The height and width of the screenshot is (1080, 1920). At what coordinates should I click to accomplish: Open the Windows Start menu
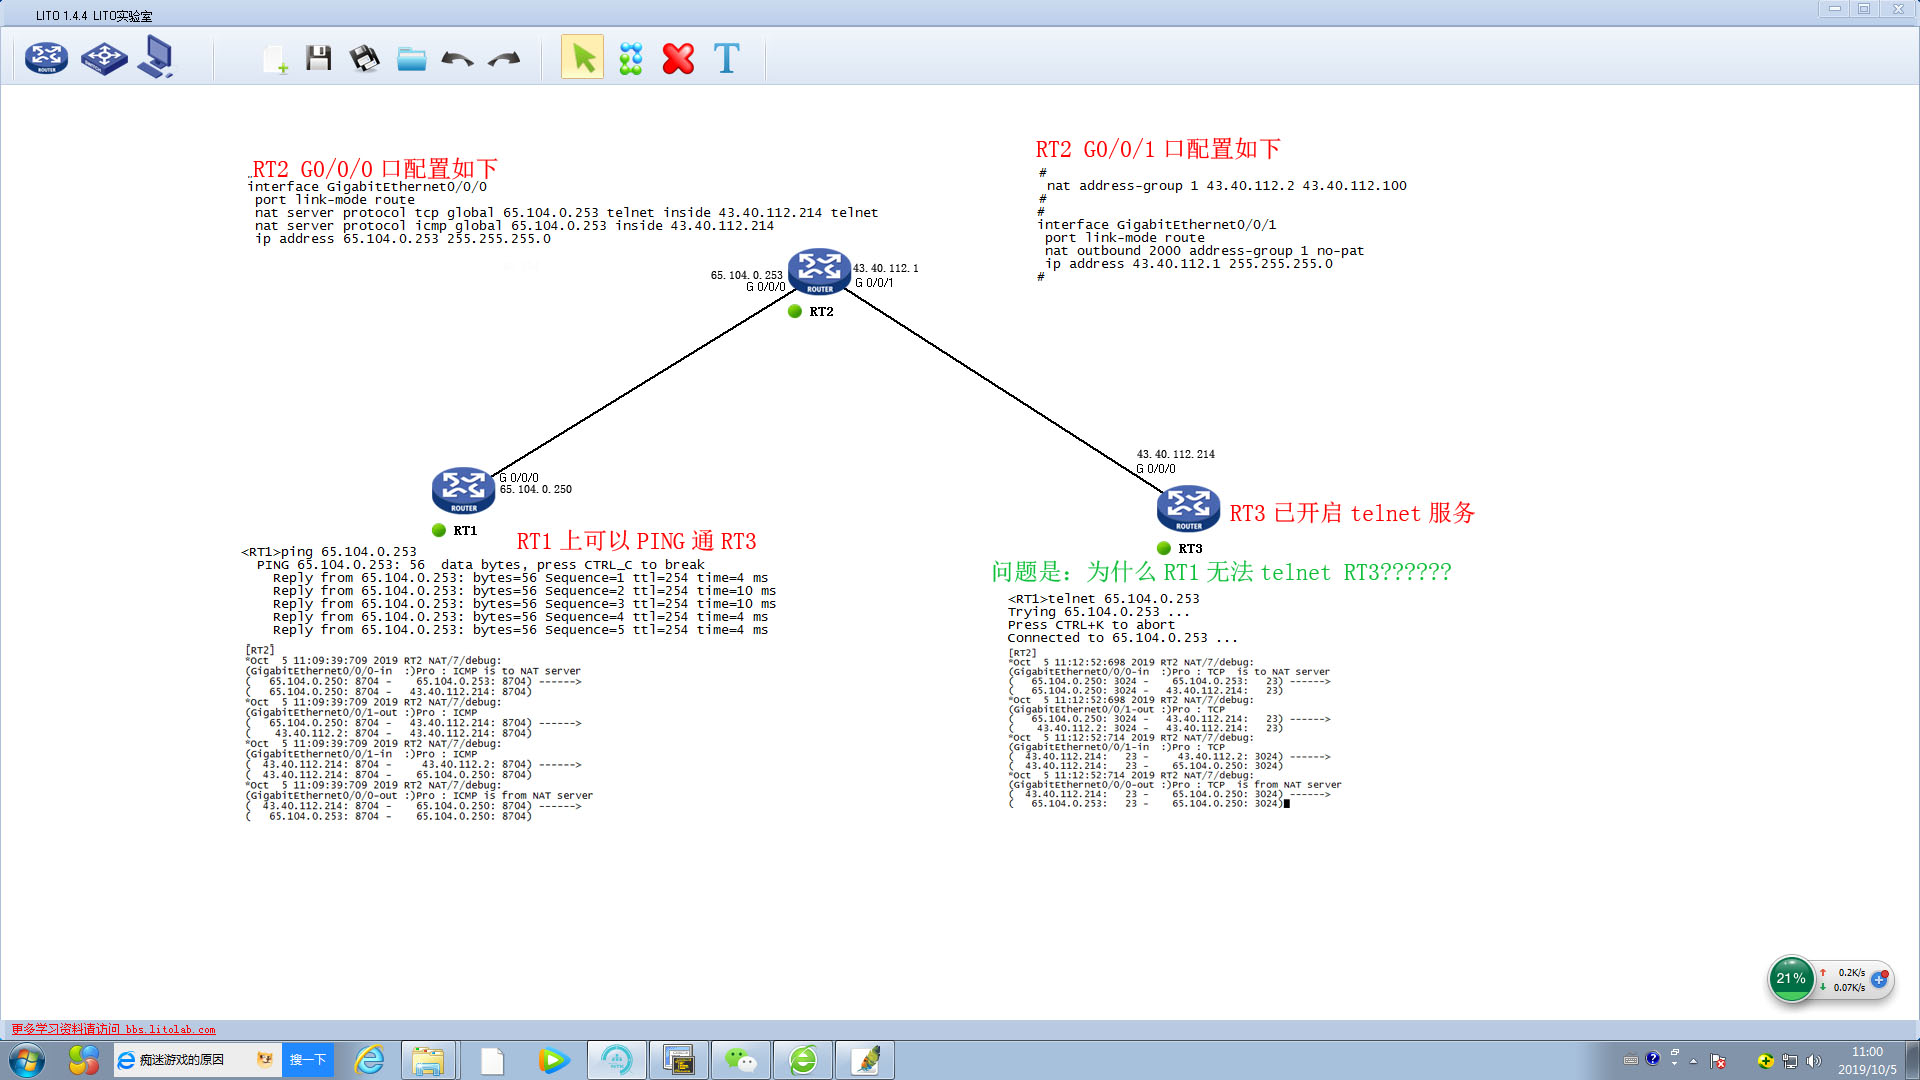(27, 1060)
